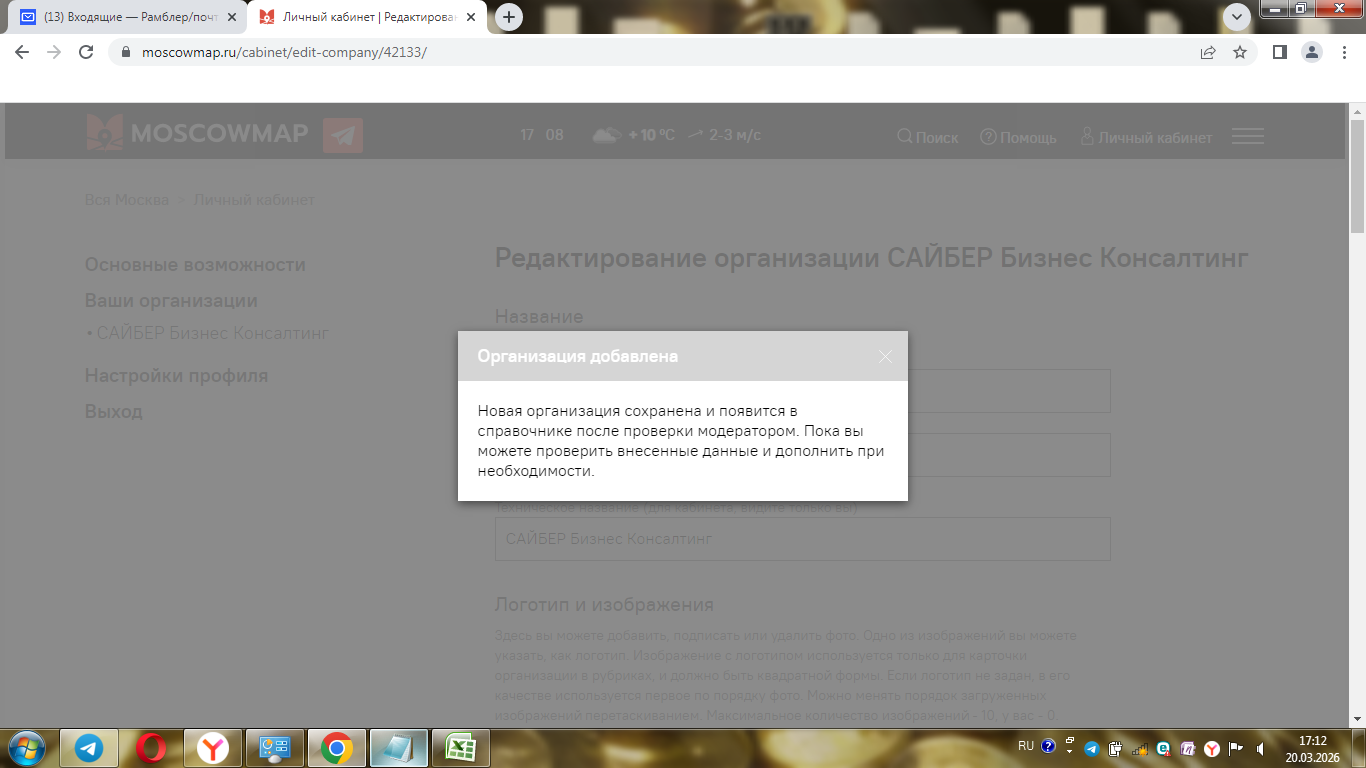
Task: Open the notepad app taskbar icon
Action: pyautogui.click(x=399, y=747)
